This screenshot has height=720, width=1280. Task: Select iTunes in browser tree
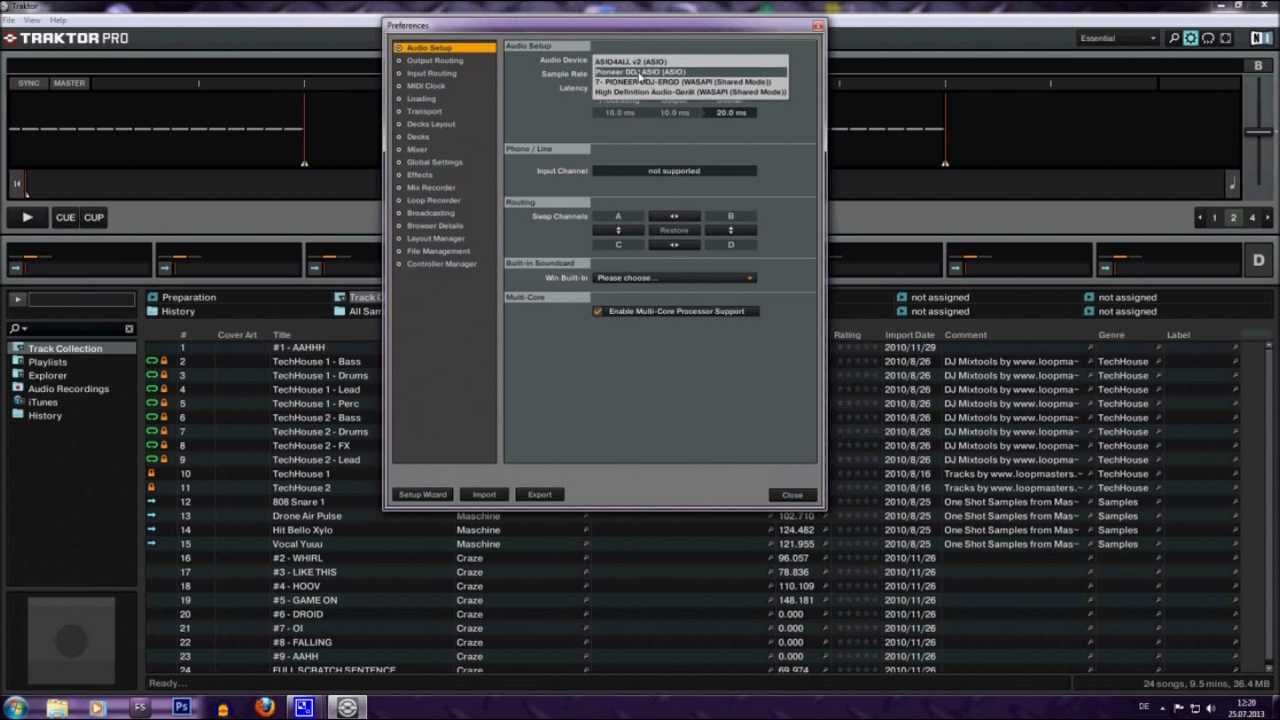tap(43, 402)
